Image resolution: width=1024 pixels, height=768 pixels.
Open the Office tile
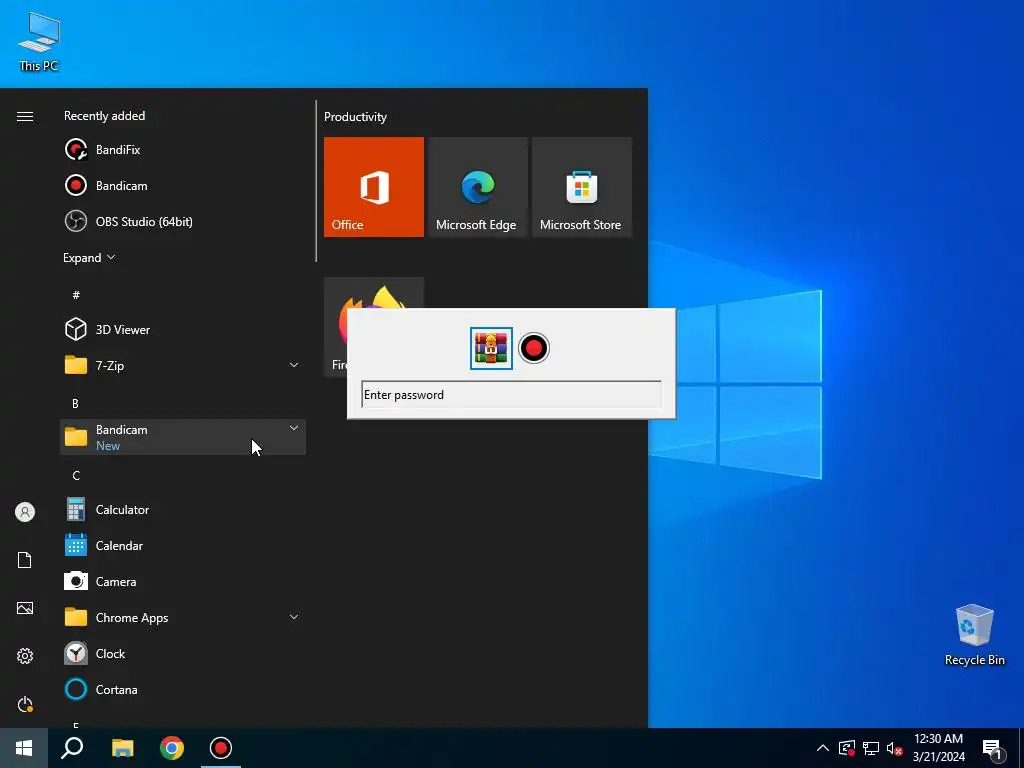coord(374,187)
